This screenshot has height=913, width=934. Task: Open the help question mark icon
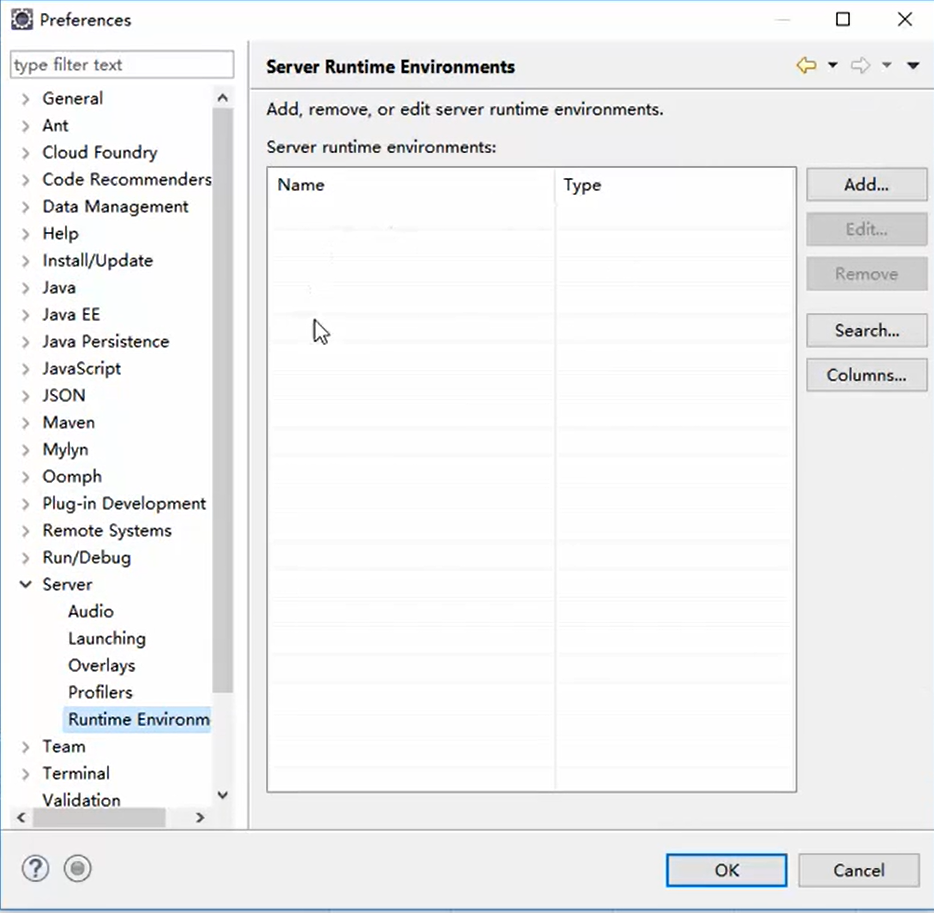pyautogui.click(x=35, y=868)
